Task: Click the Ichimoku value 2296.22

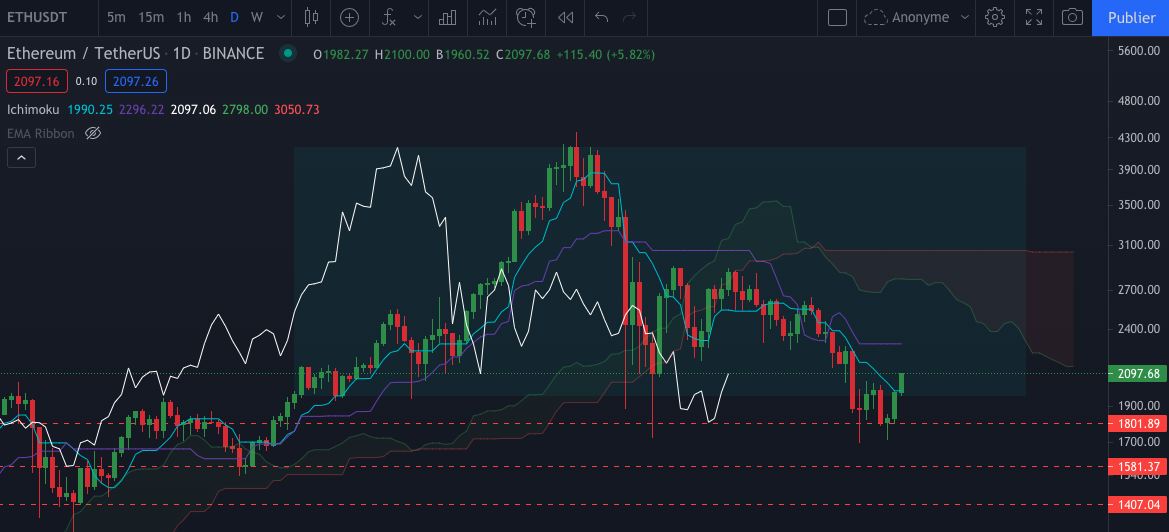Action: 142,110
